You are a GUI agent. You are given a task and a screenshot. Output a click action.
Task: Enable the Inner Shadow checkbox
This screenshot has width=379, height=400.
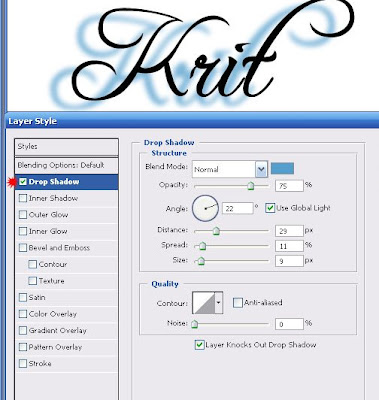[23, 198]
